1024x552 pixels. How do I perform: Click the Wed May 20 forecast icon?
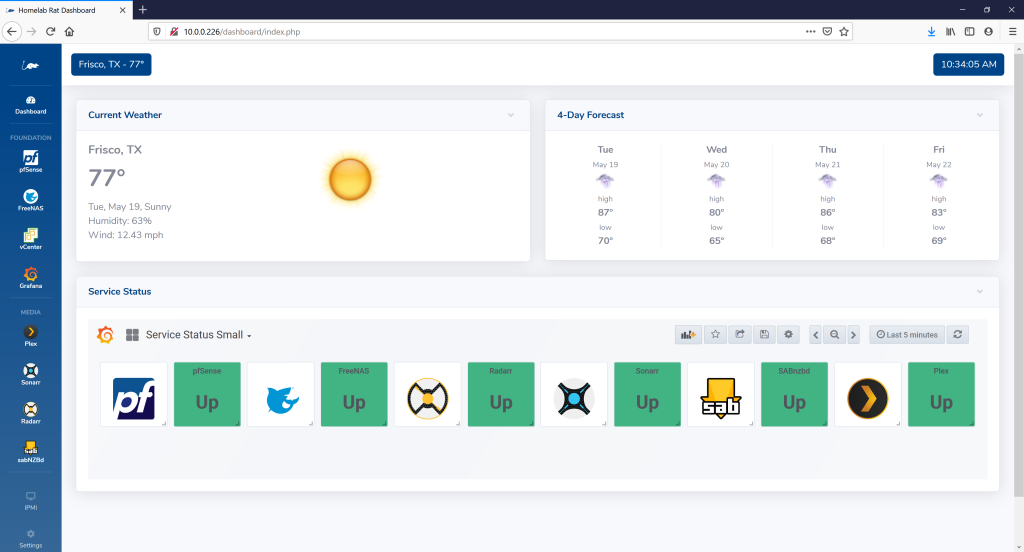pyautogui.click(x=716, y=180)
